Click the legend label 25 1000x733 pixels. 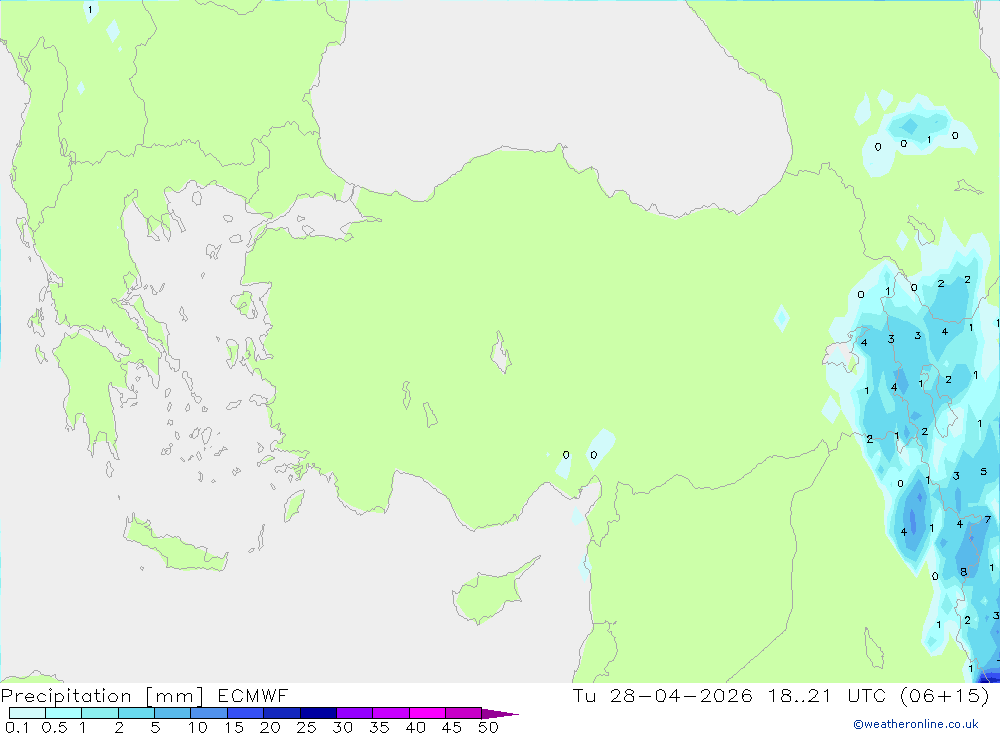(x=306, y=727)
